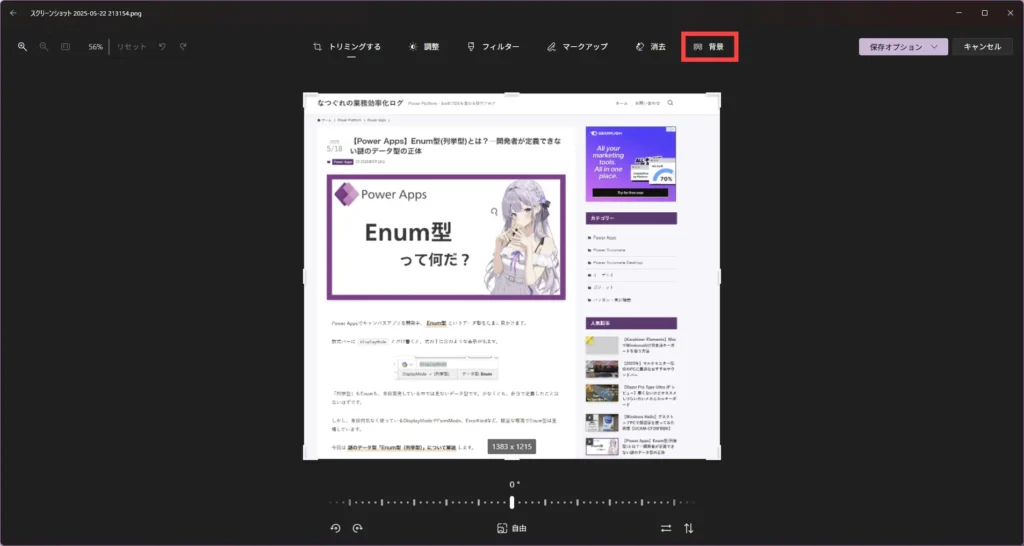Maximize the Photos window
1024x546 pixels.
985,13
